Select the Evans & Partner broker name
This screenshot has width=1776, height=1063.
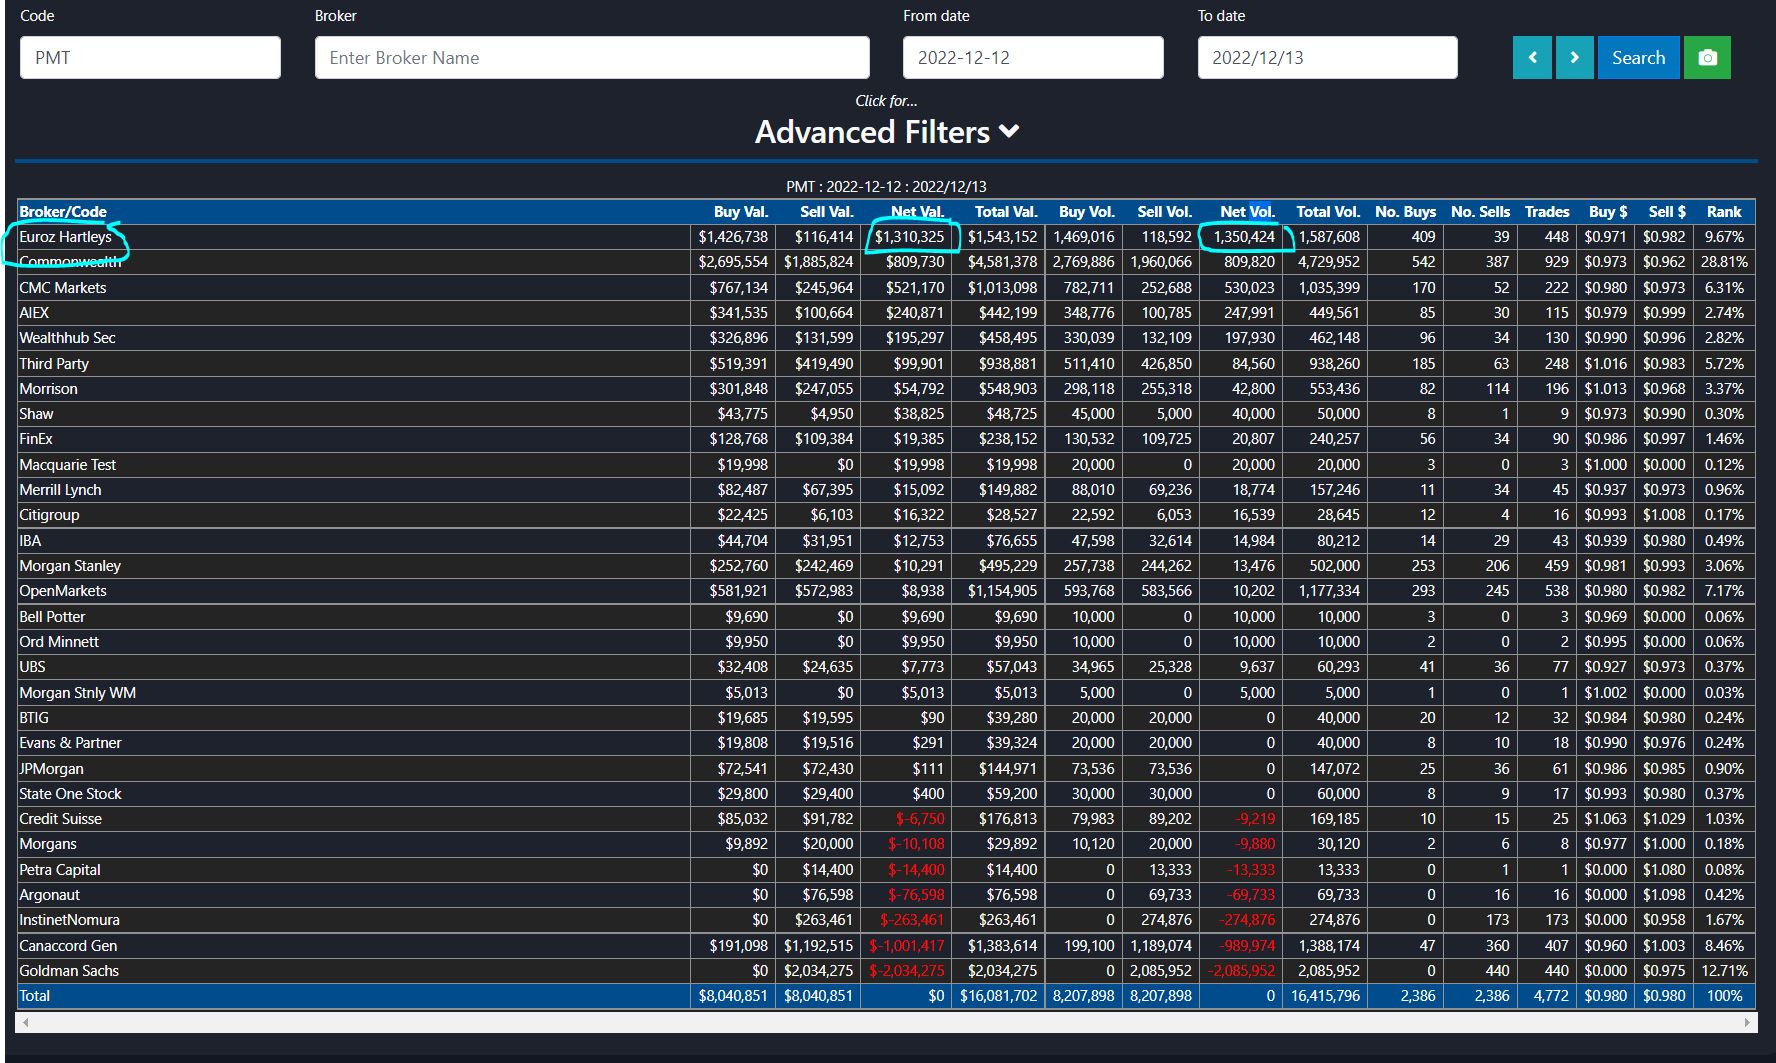click(70, 743)
